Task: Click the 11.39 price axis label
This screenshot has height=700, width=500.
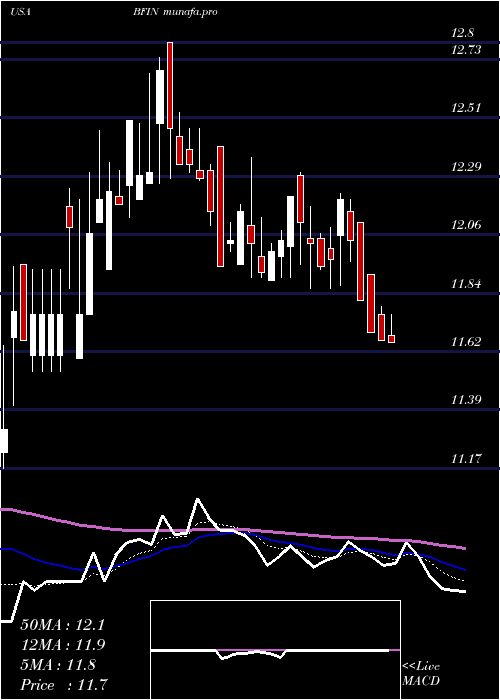Action: [x=466, y=400]
